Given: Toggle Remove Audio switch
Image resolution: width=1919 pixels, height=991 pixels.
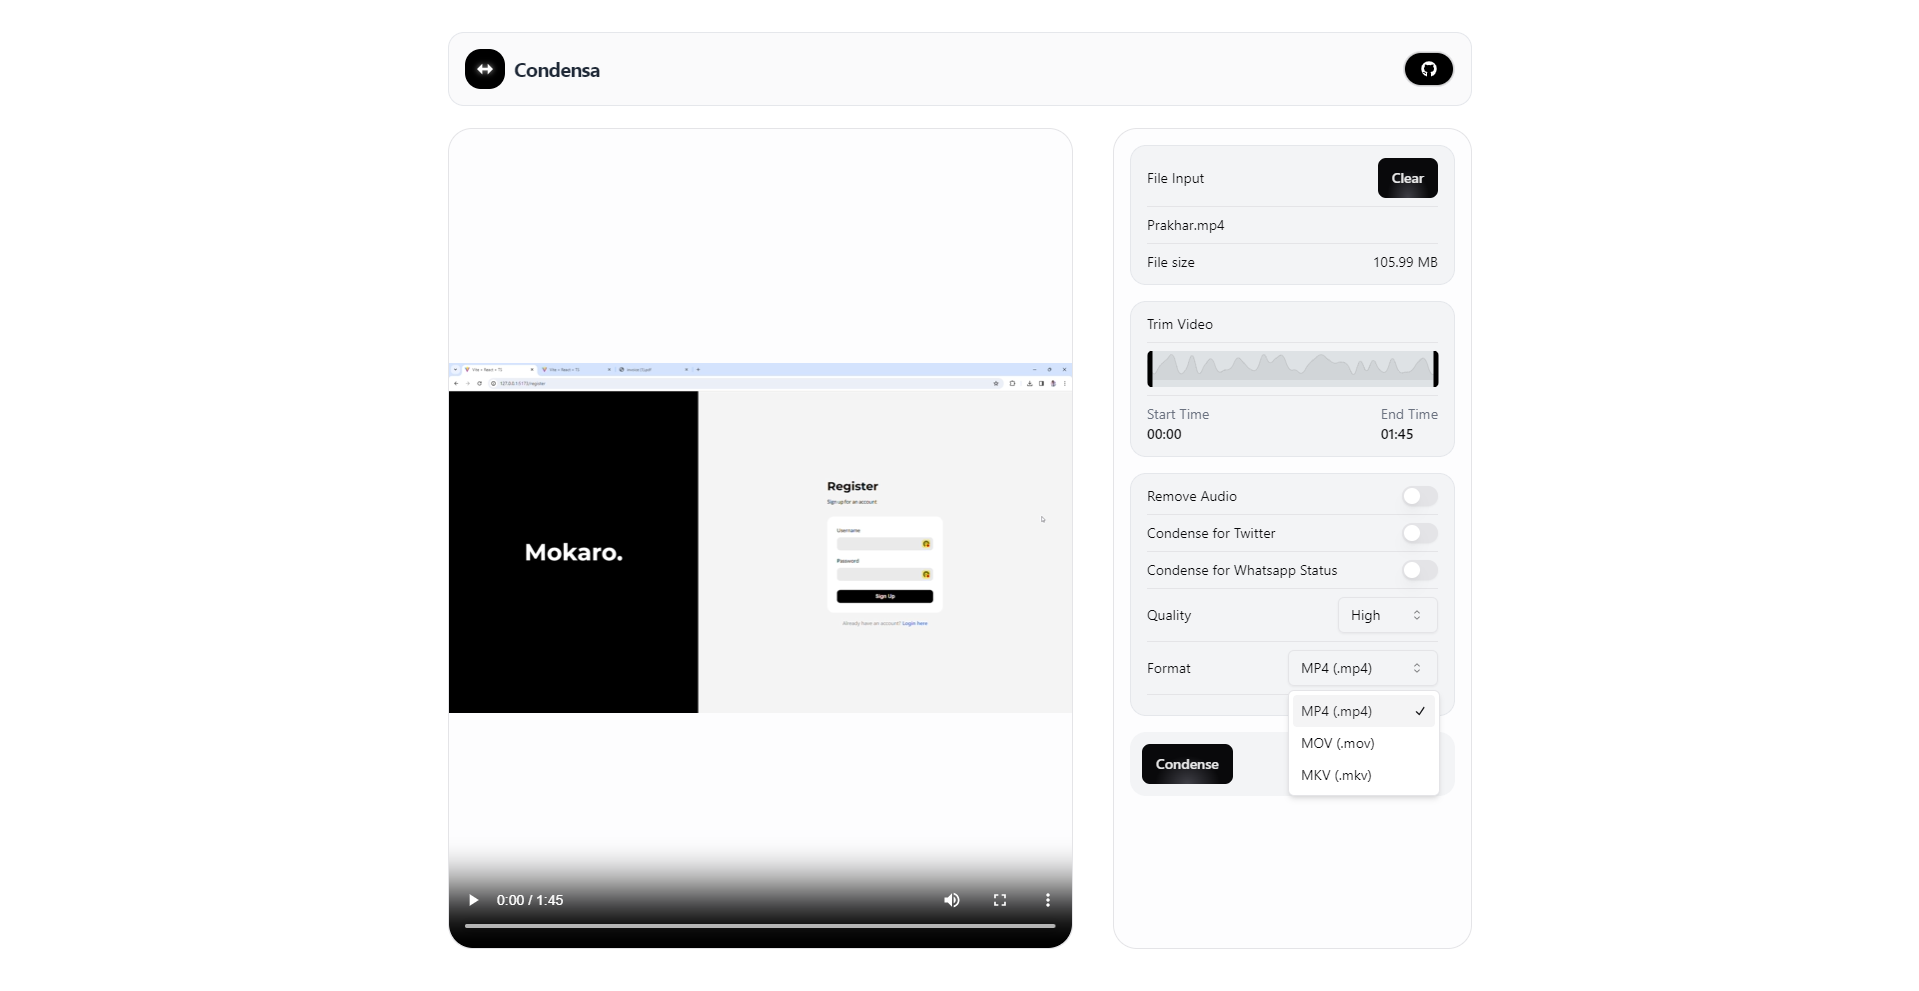Looking at the screenshot, I should tap(1419, 496).
